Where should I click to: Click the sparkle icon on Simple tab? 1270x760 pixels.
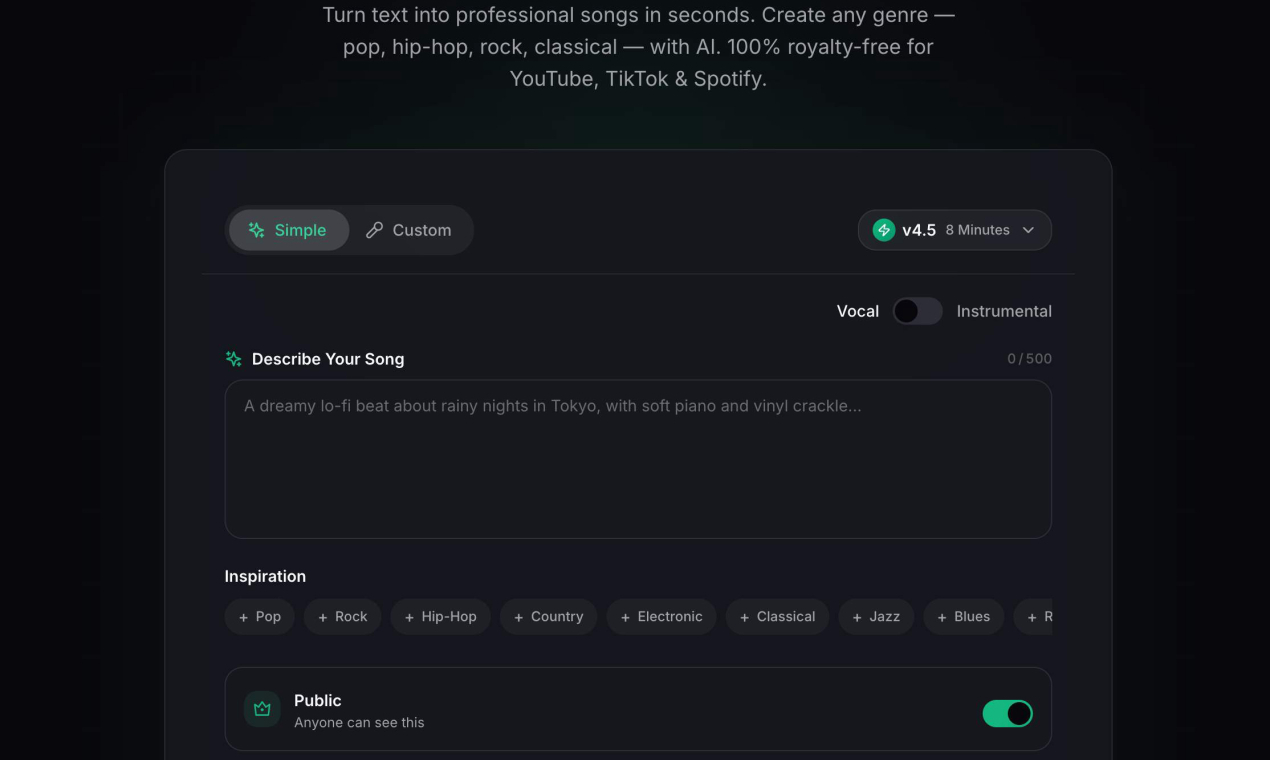coord(257,230)
